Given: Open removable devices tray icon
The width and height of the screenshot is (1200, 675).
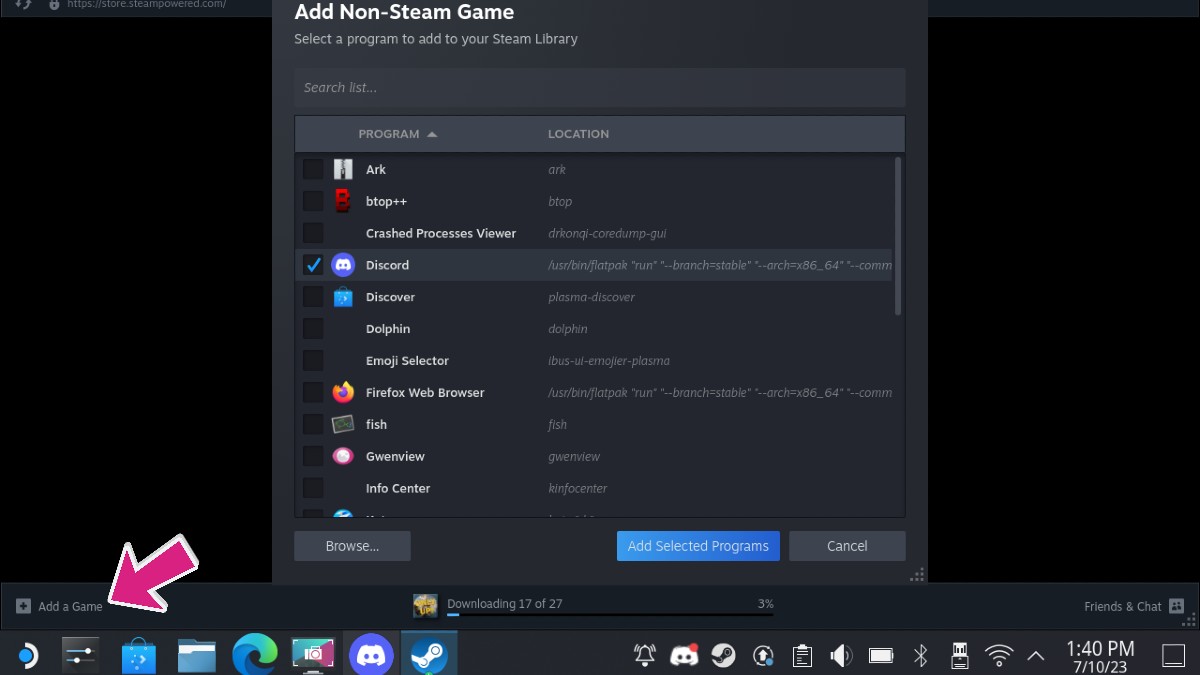Looking at the screenshot, I should point(959,656).
